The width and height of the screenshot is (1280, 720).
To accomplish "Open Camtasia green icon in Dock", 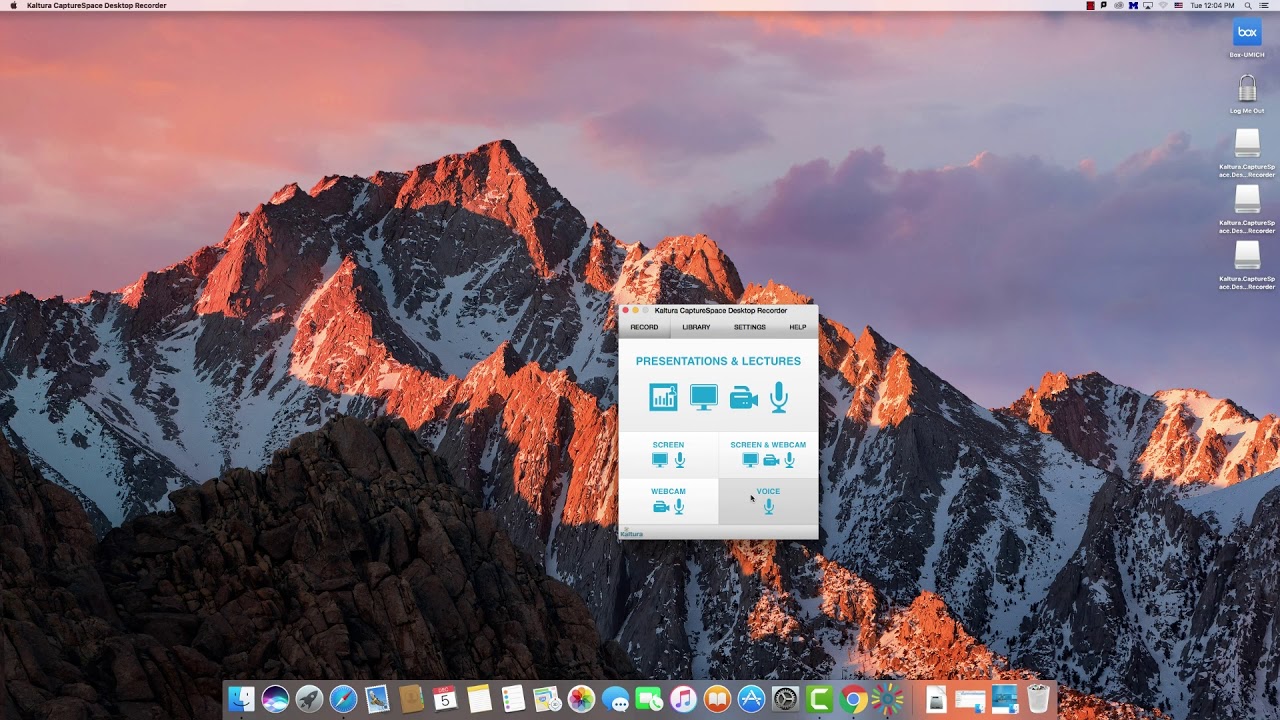I will 820,699.
